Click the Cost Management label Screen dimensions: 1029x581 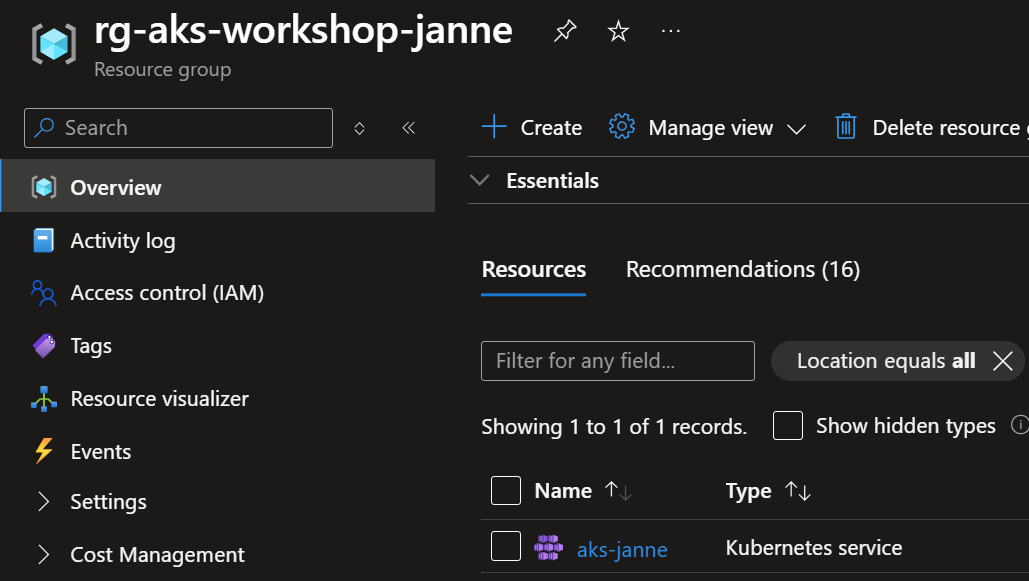point(158,555)
